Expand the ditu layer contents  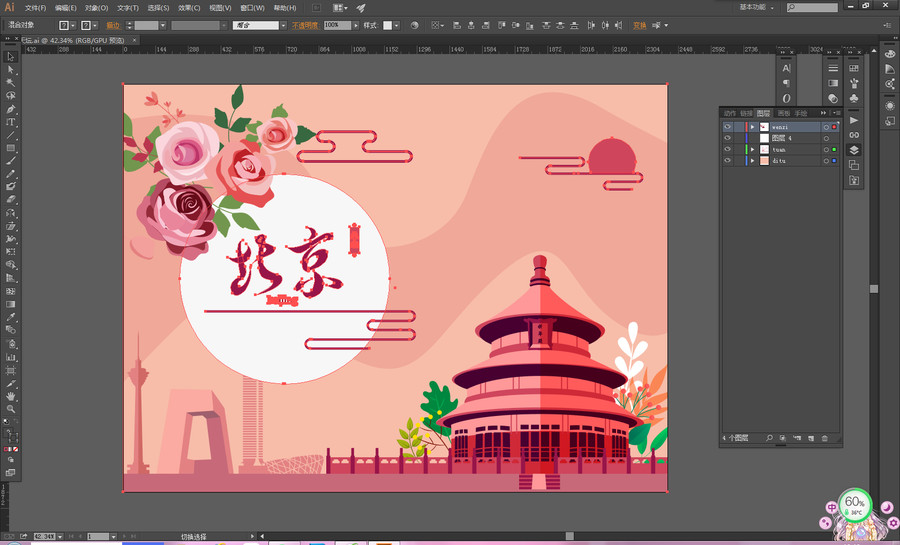click(x=752, y=161)
